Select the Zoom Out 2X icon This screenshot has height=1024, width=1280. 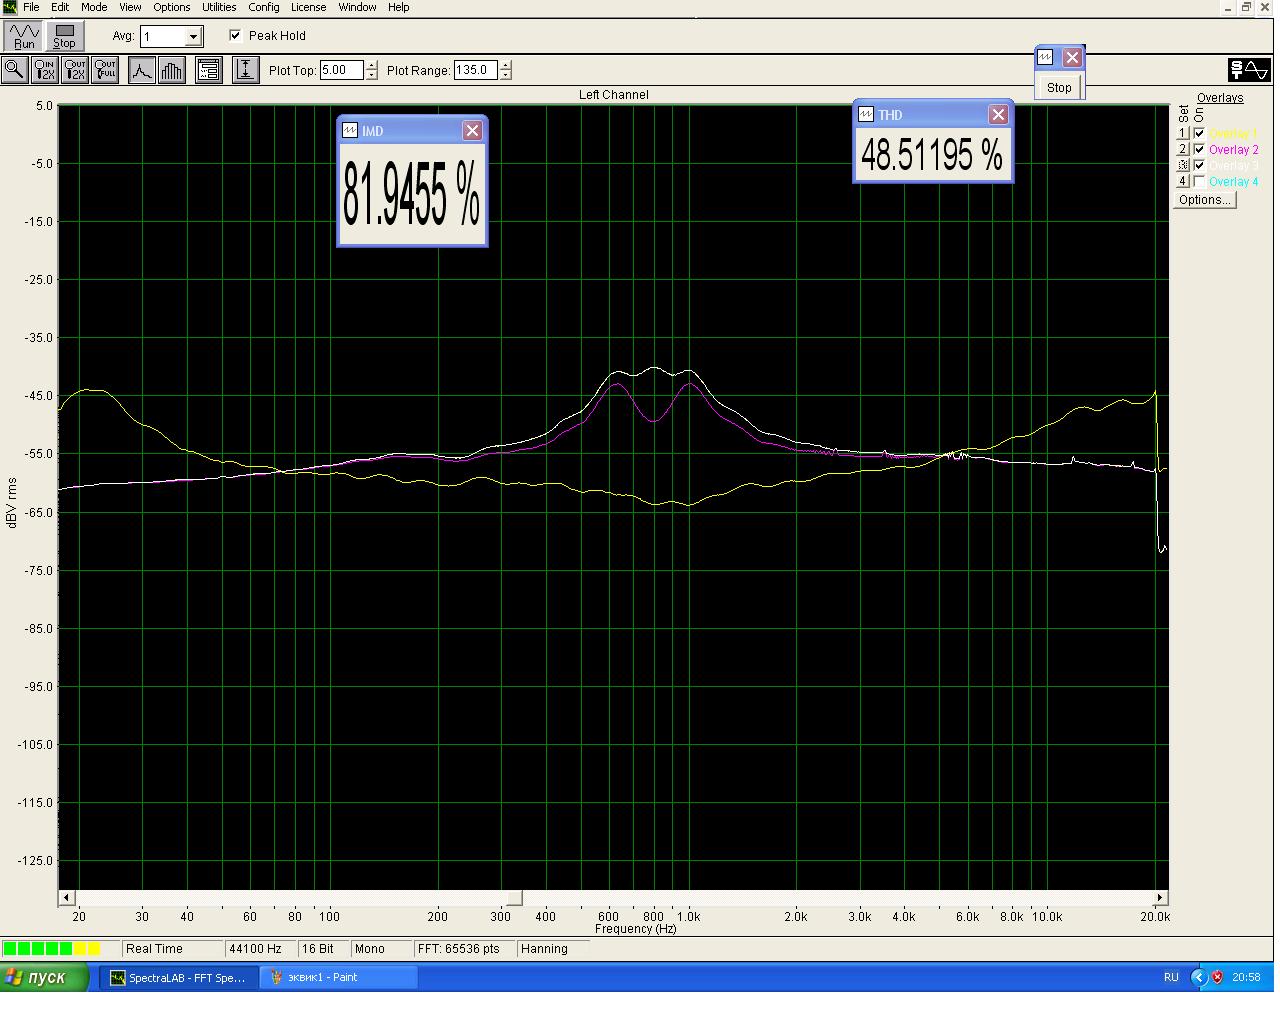pyautogui.click(x=75, y=70)
